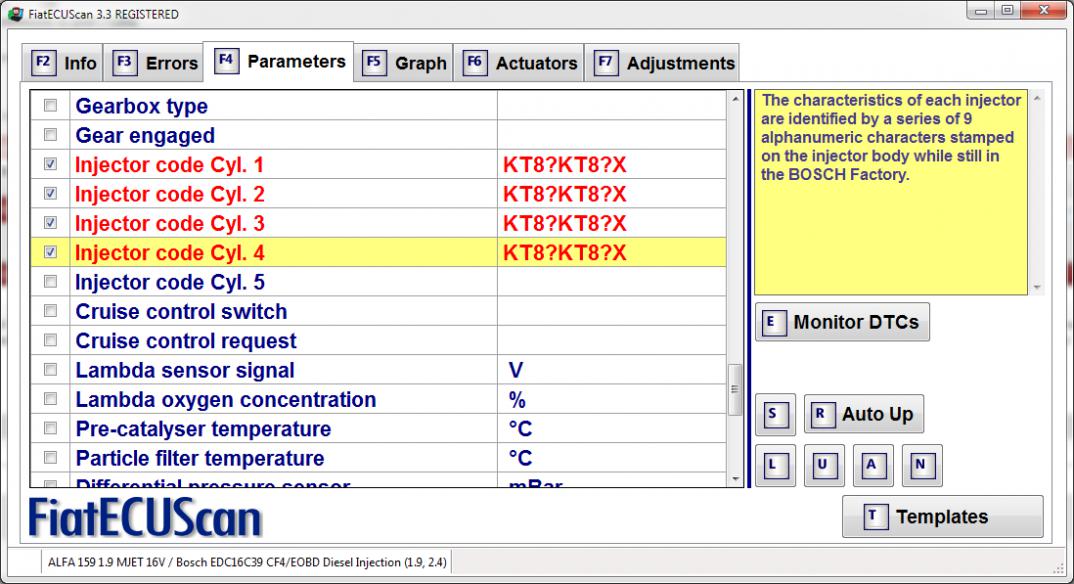The width and height of the screenshot is (1074, 584).
Task: Click the V unit of Lambda sensor signal
Action: coord(516,370)
